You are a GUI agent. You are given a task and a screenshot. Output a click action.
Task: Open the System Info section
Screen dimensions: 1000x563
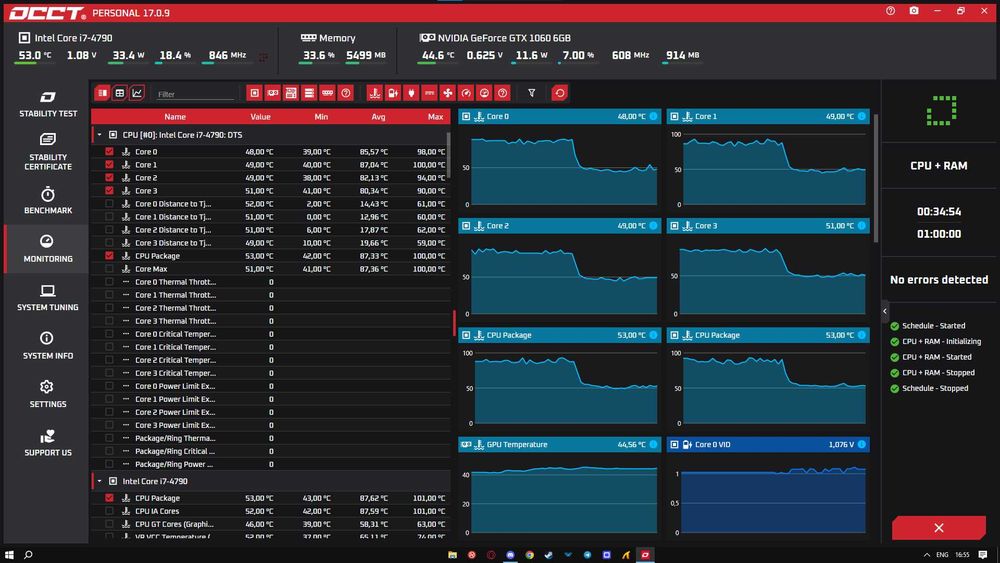tap(48, 346)
